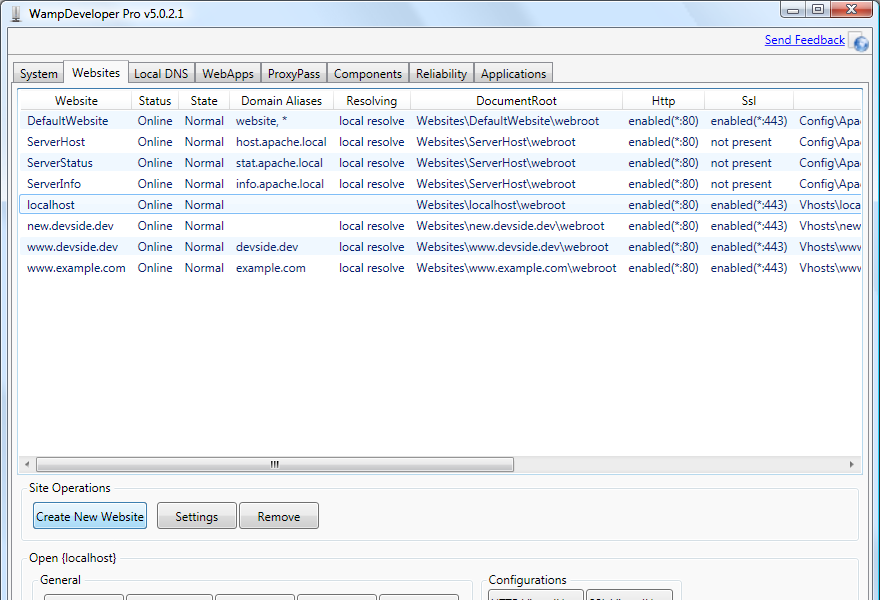Click the Remove button

[x=278, y=516]
